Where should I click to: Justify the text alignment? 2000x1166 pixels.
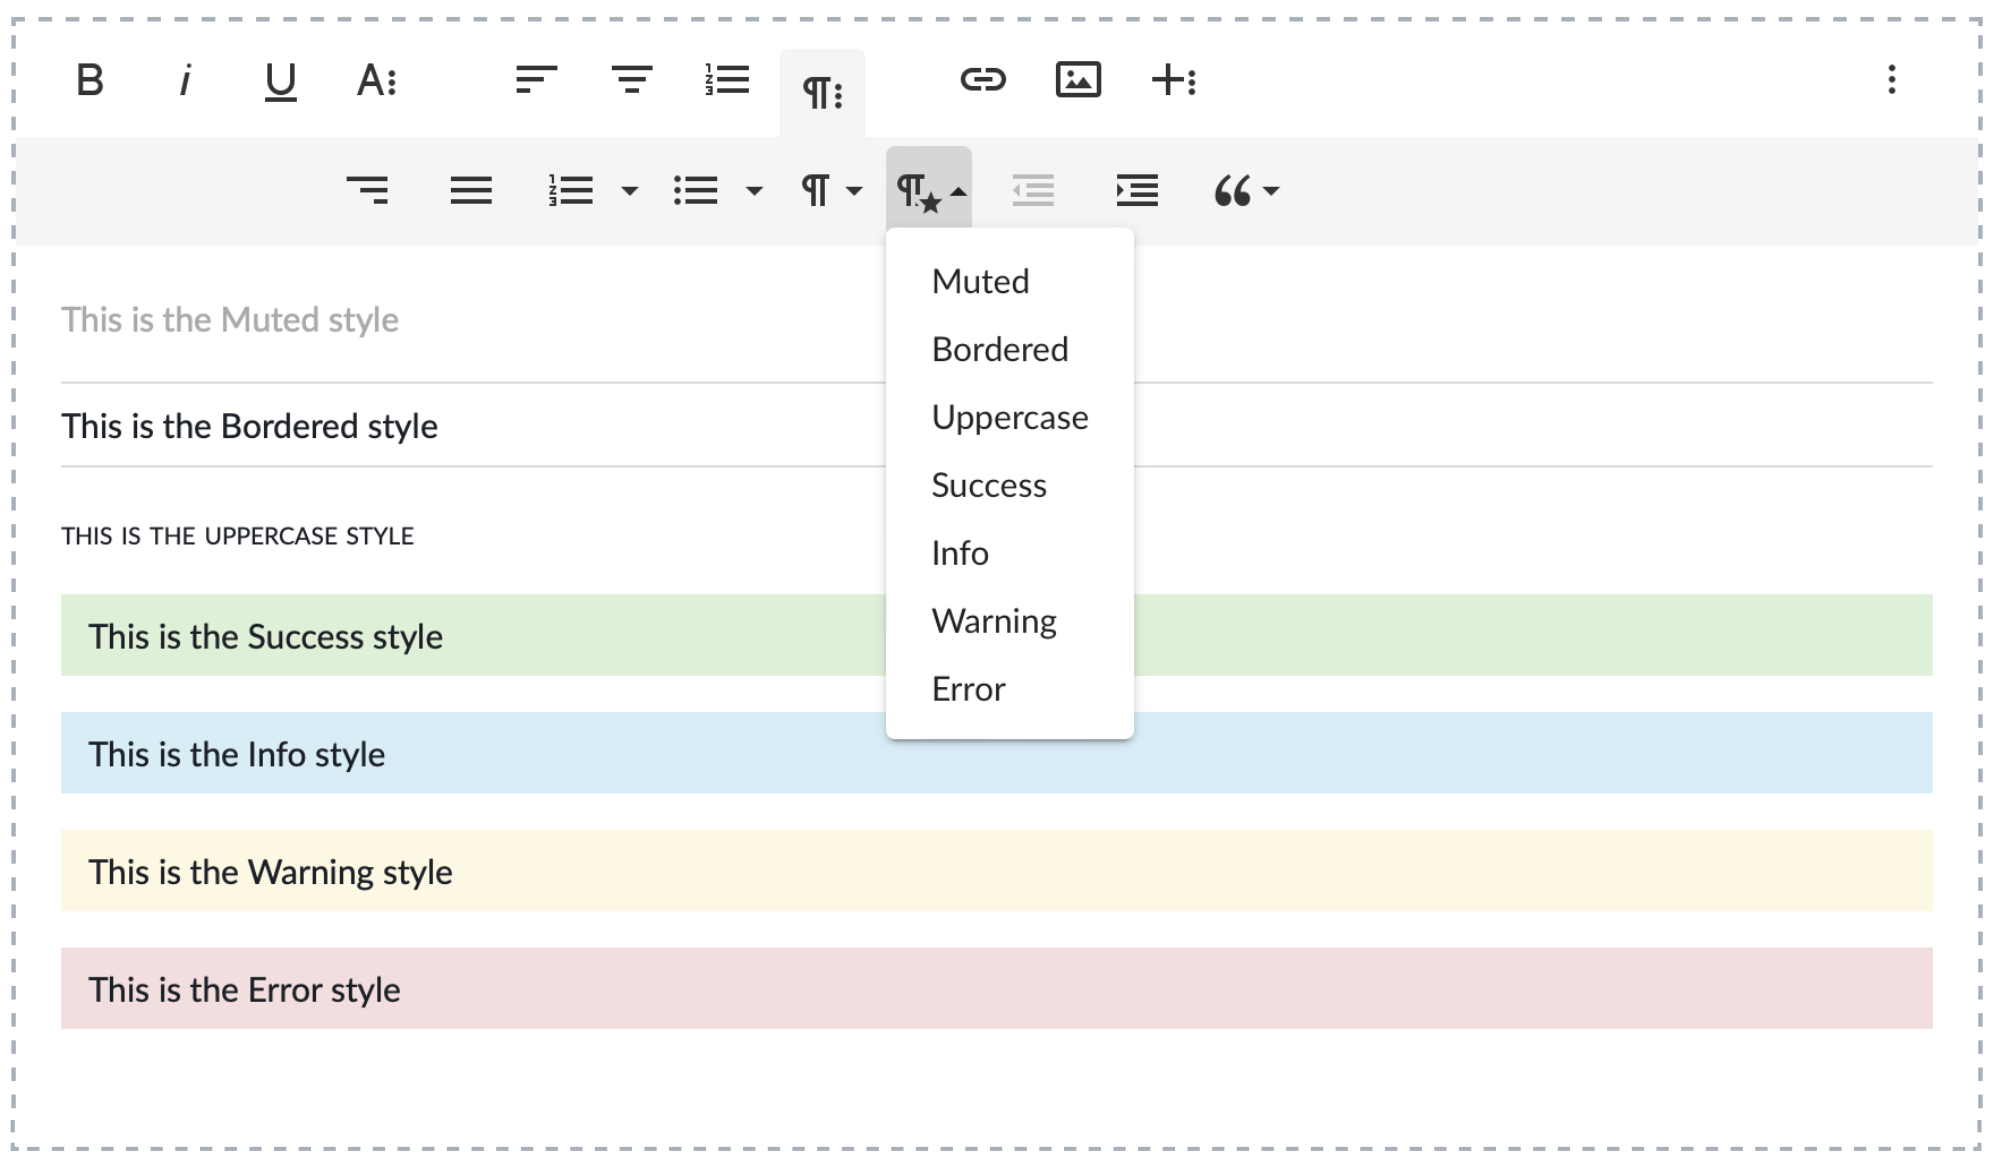[x=471, y=190]
